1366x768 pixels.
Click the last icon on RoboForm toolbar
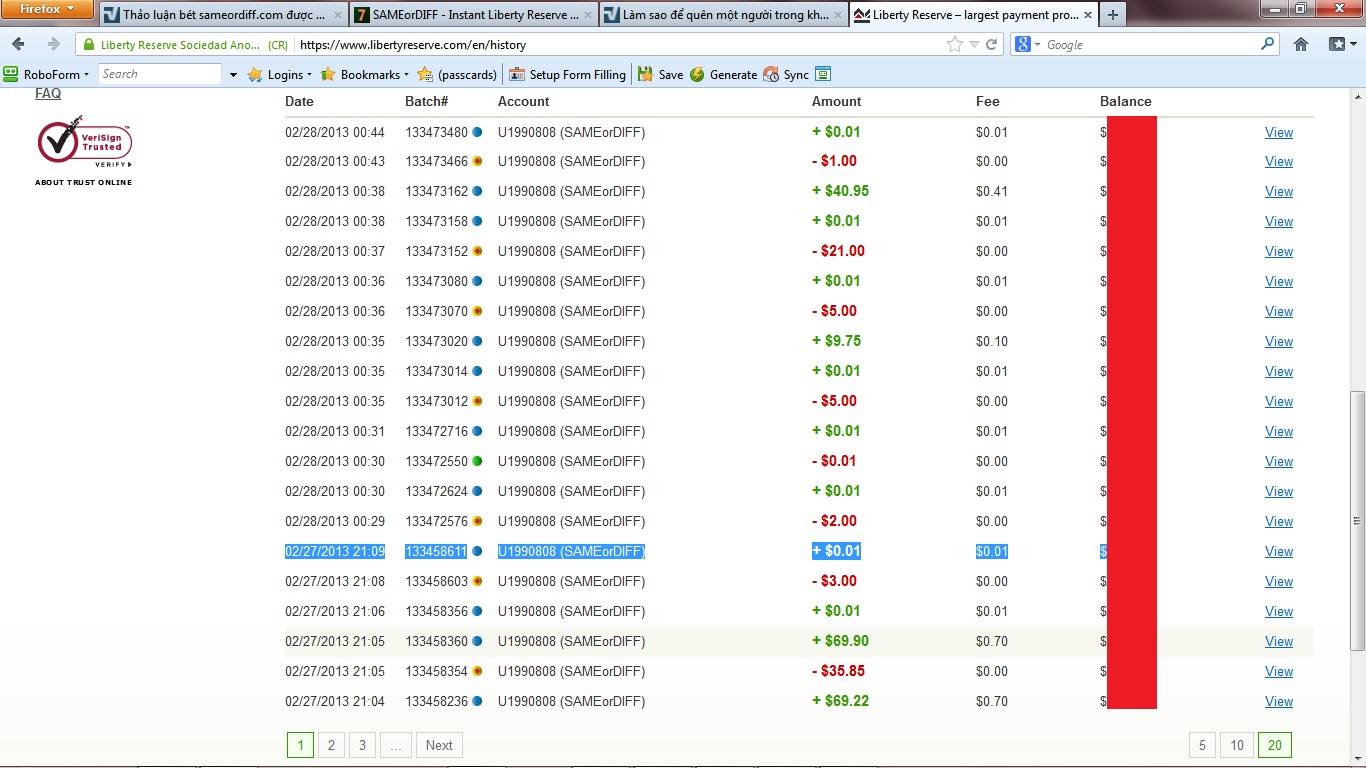pyautogui.click(x=824, y=74)
